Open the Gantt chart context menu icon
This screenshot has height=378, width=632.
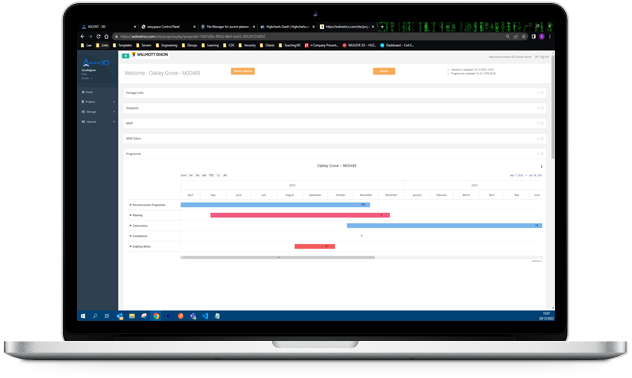tap(541, 166)
